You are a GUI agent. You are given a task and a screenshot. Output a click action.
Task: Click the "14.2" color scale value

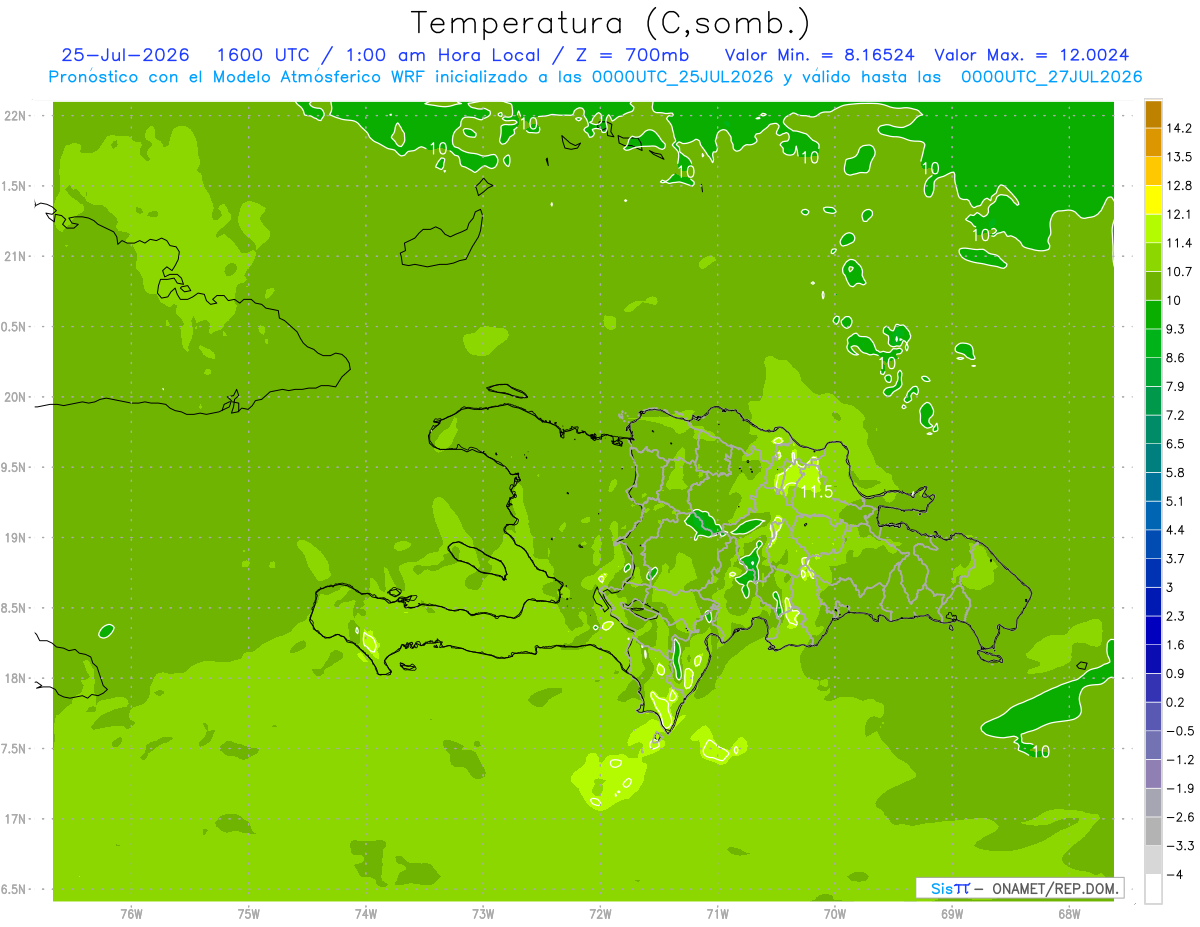[1180, 128]
